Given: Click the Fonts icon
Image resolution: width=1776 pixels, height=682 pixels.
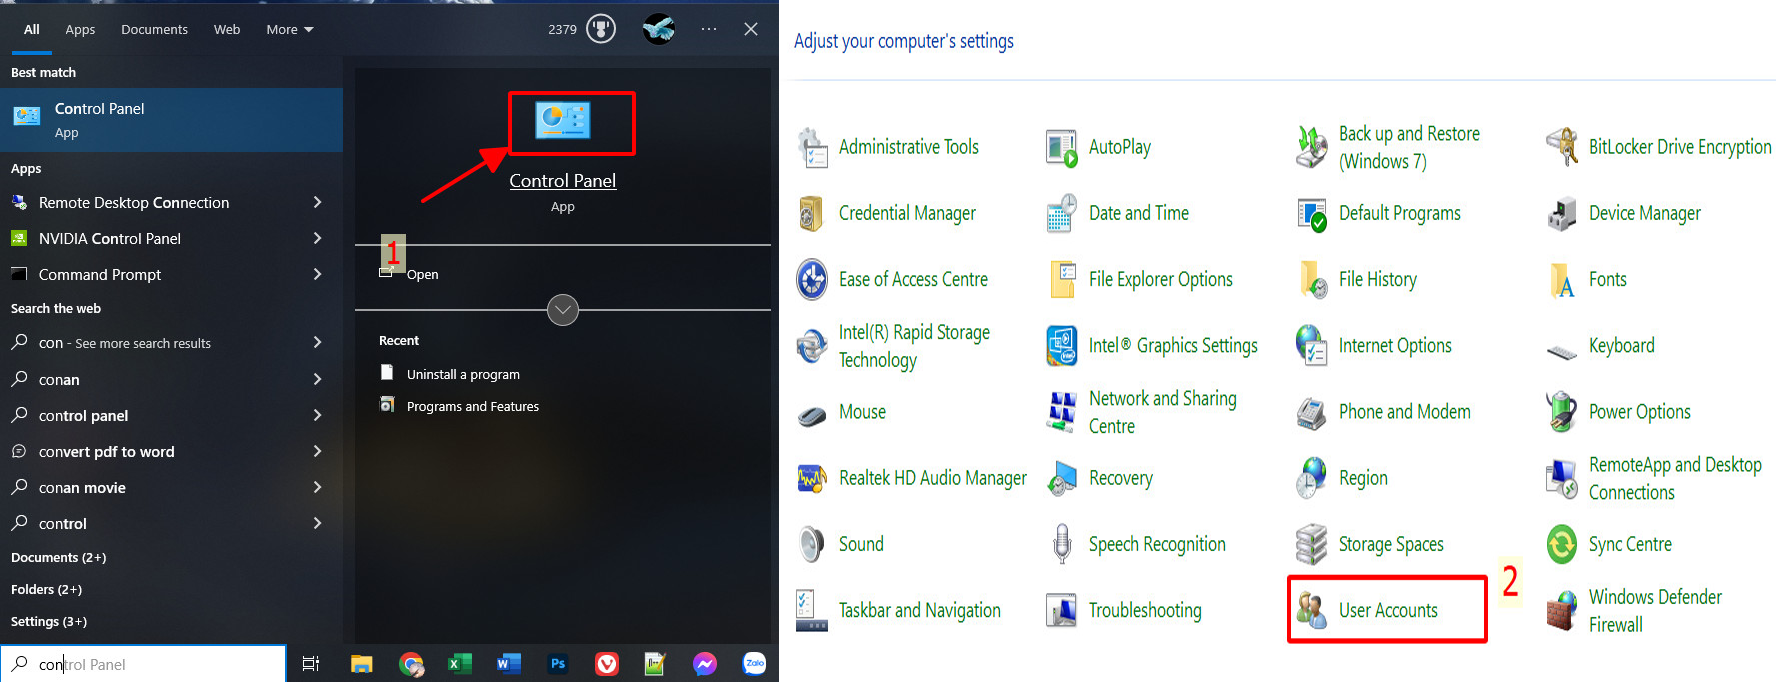Looking at the screenshot, I should point(1562,280).
